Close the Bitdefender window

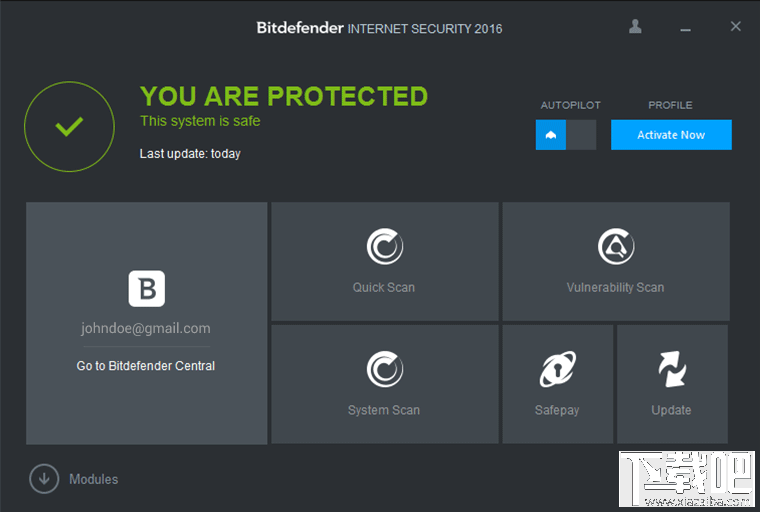[x=735, y=26]
